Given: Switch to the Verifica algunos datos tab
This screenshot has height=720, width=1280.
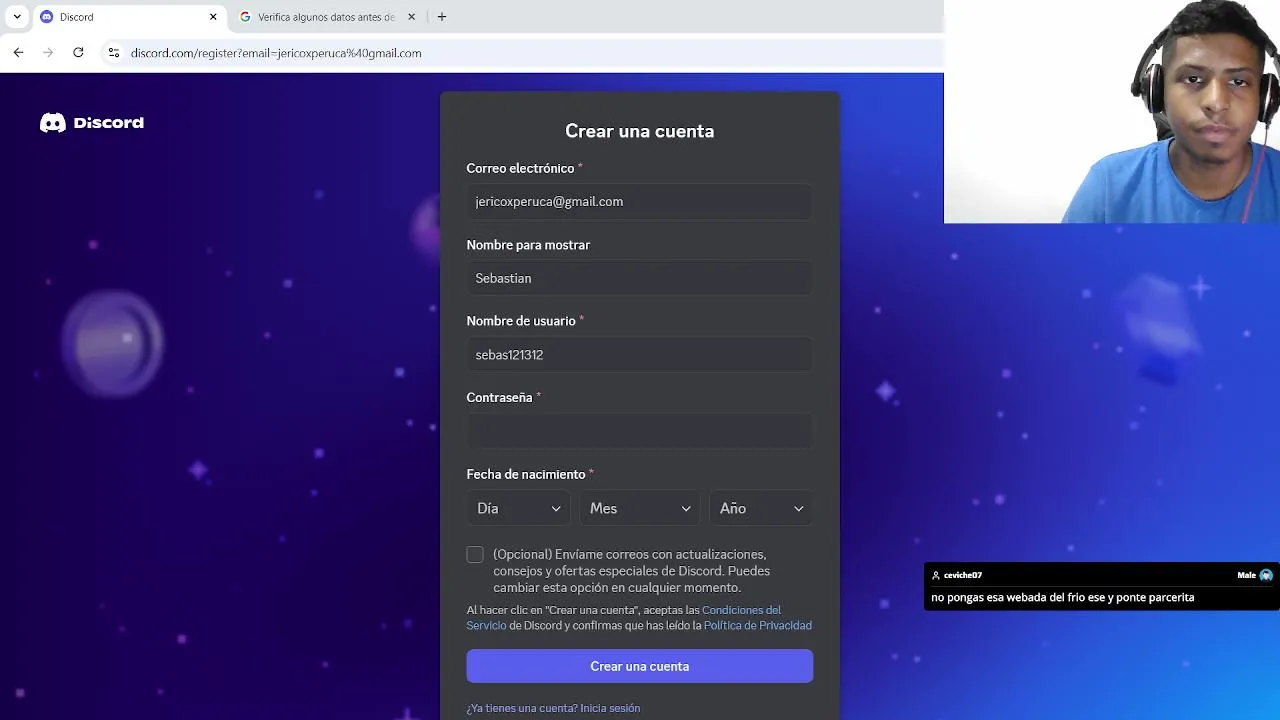Looking at the screenshot, I should tap(326, 17).
